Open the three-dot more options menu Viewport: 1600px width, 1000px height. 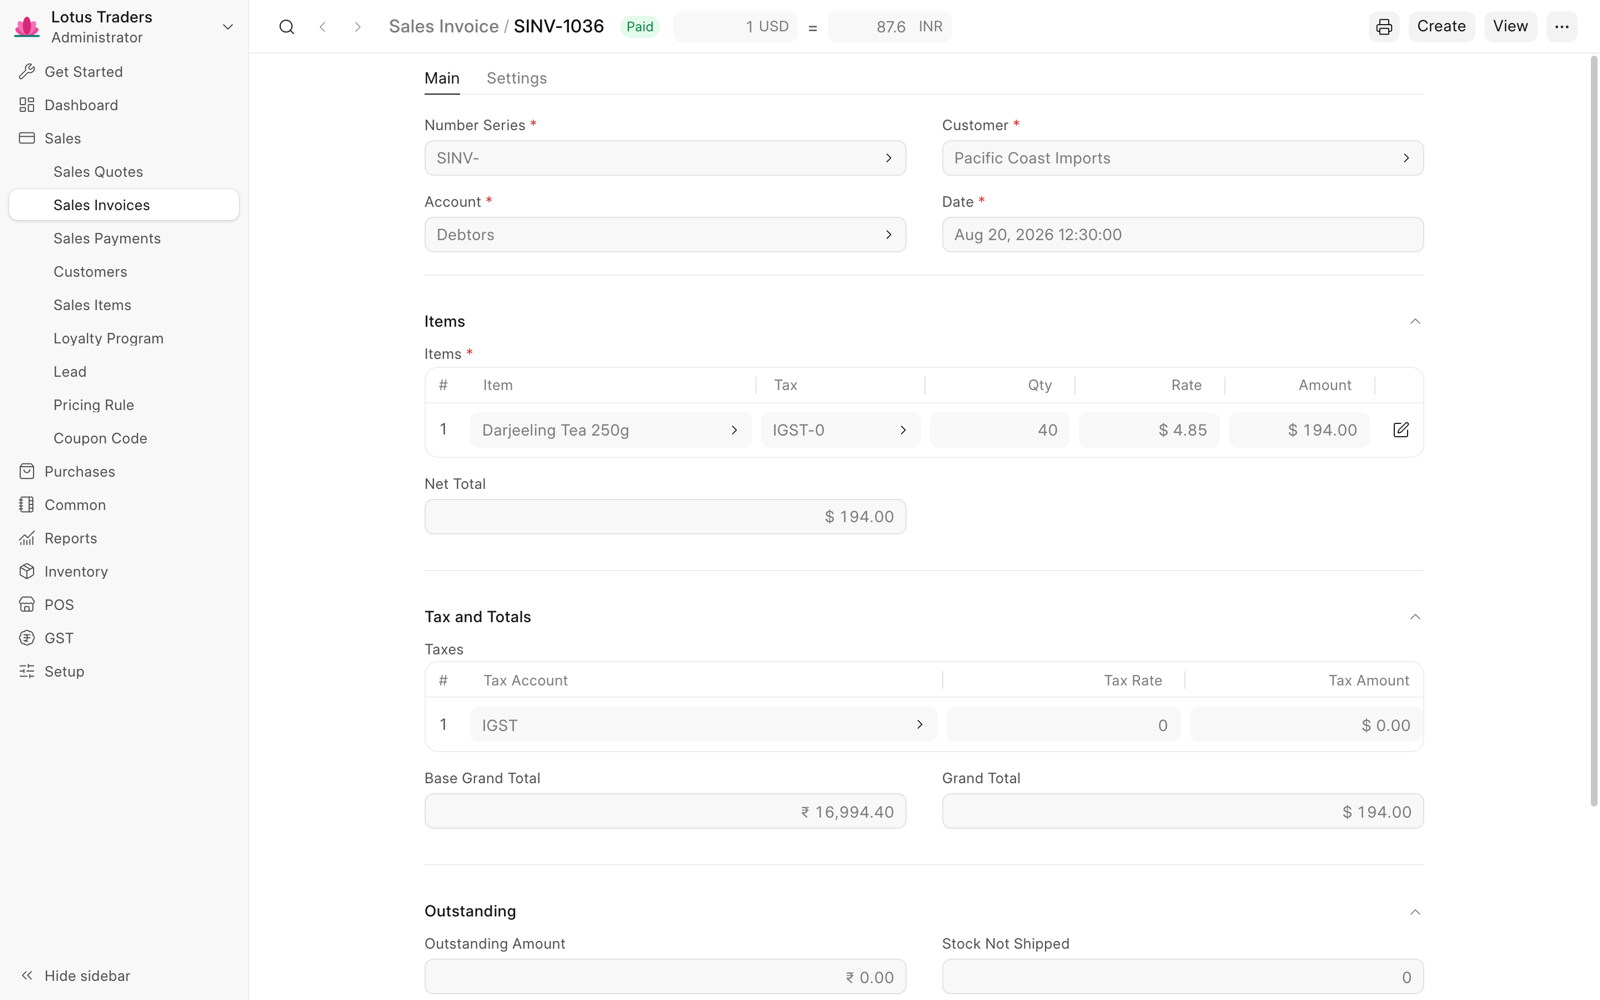pyautogui.click(x=1562, y=27)
